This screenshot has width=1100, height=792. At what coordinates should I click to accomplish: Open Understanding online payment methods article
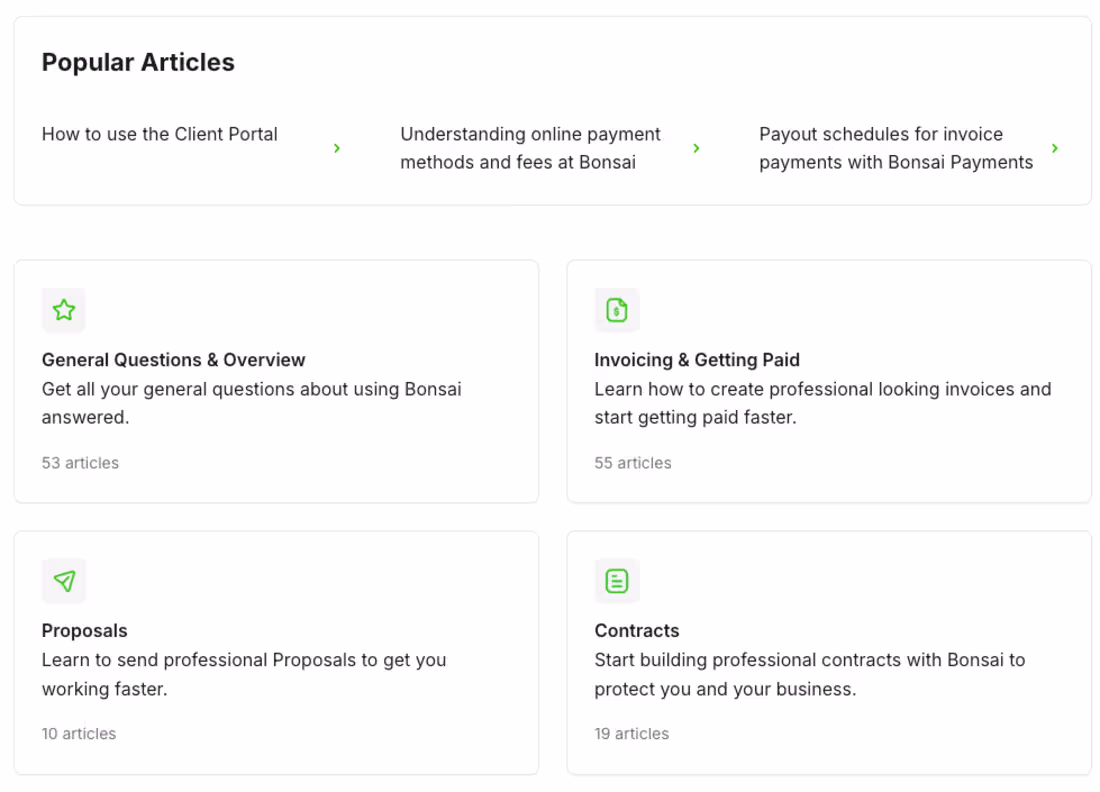coord(530,148)
